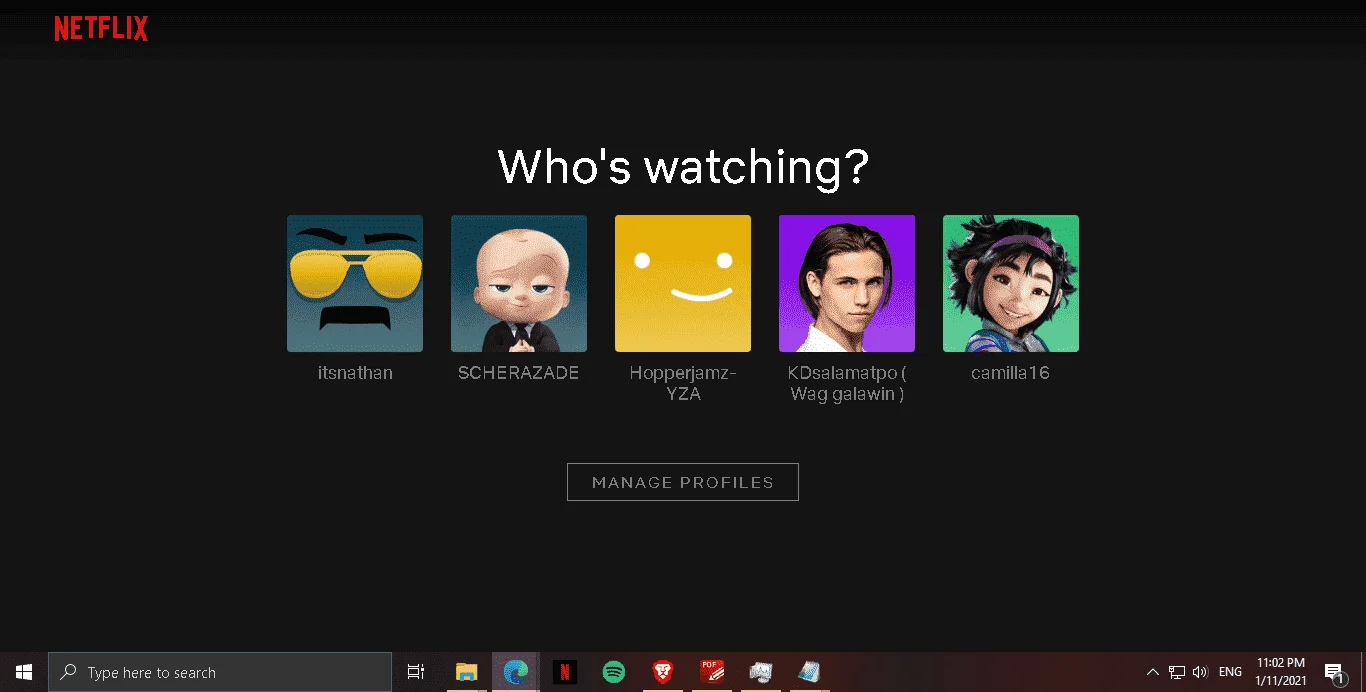Viewport: 1366px width, 692px height.
Task: Open Brave browser from the taskbar
Action: coord(663,672)
